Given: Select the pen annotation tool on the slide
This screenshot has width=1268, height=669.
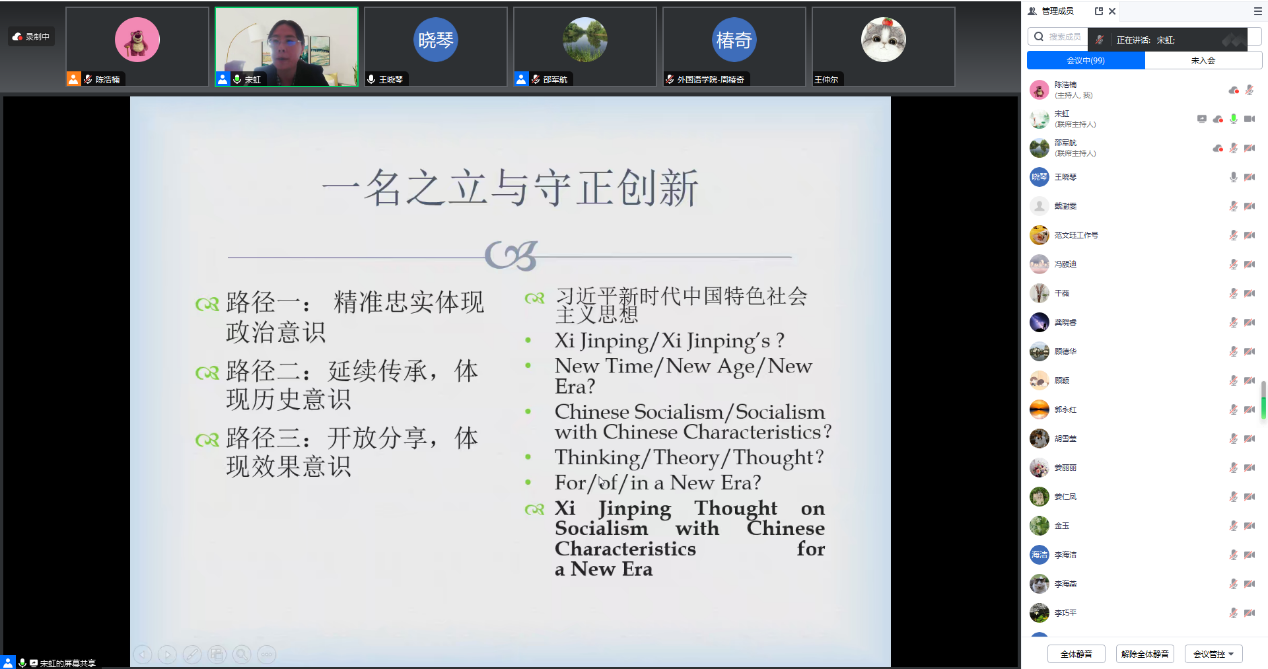Looking at the screenshot, I should pos(192,655).
